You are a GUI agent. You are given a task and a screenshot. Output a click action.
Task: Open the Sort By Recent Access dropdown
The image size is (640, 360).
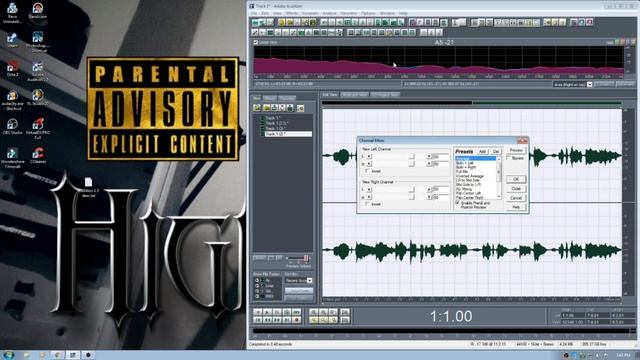pyautogui.click(x=309, y=280)
